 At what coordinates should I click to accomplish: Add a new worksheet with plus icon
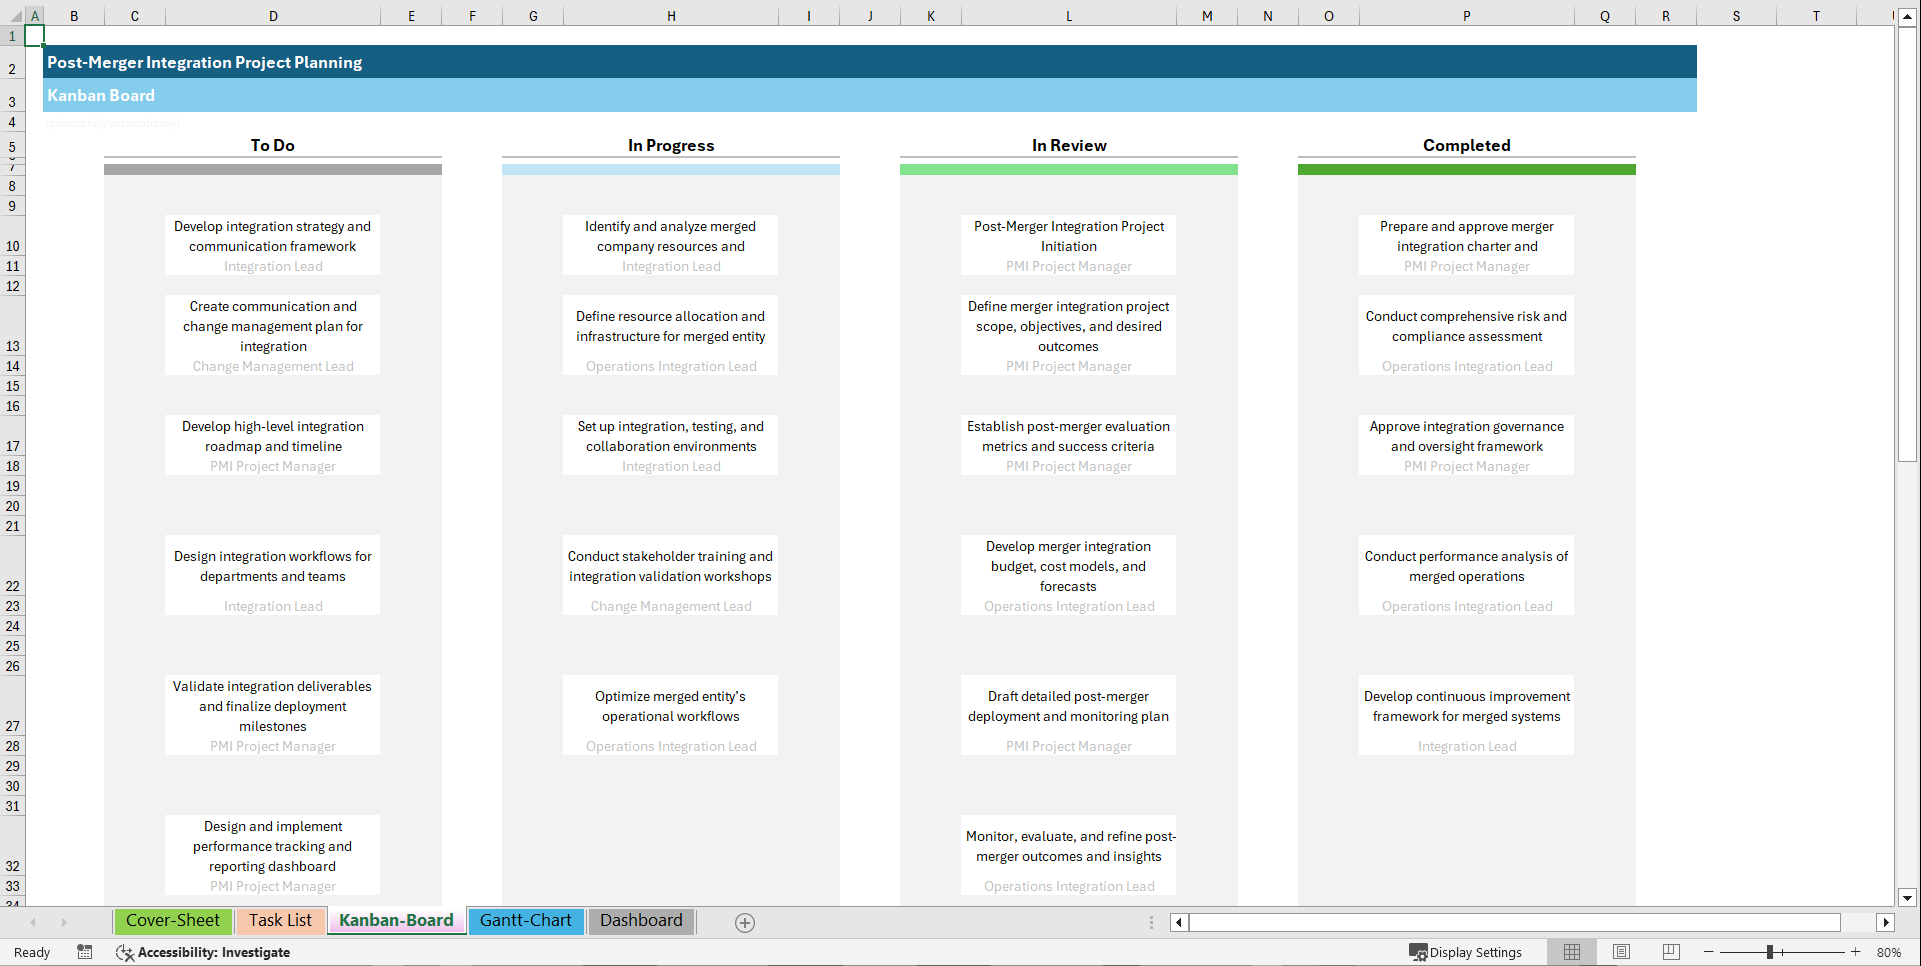(x=744, y=922)
